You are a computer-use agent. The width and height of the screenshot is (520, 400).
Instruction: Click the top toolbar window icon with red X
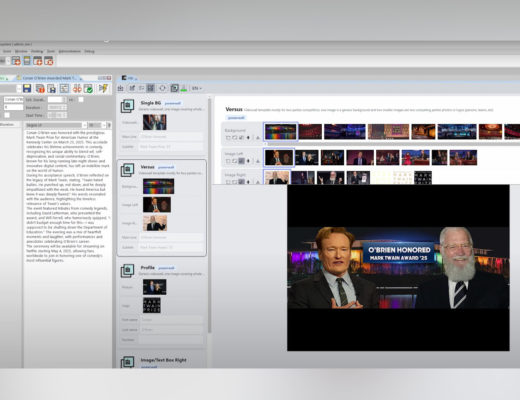pyautogui.click(x=49, y=61)
